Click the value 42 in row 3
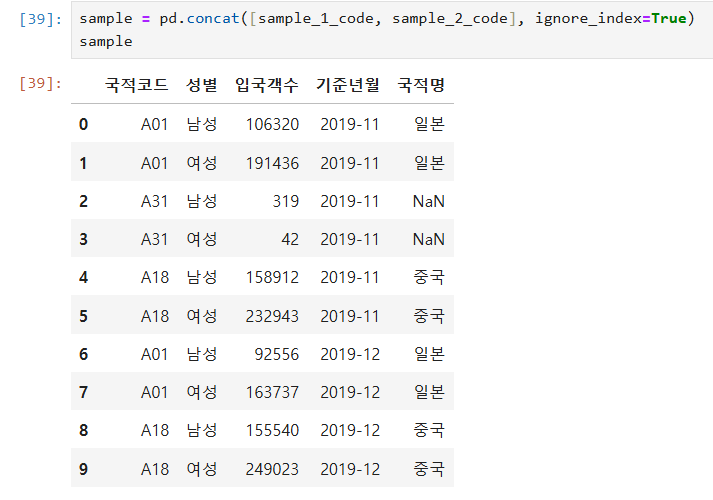 (290, 239)
